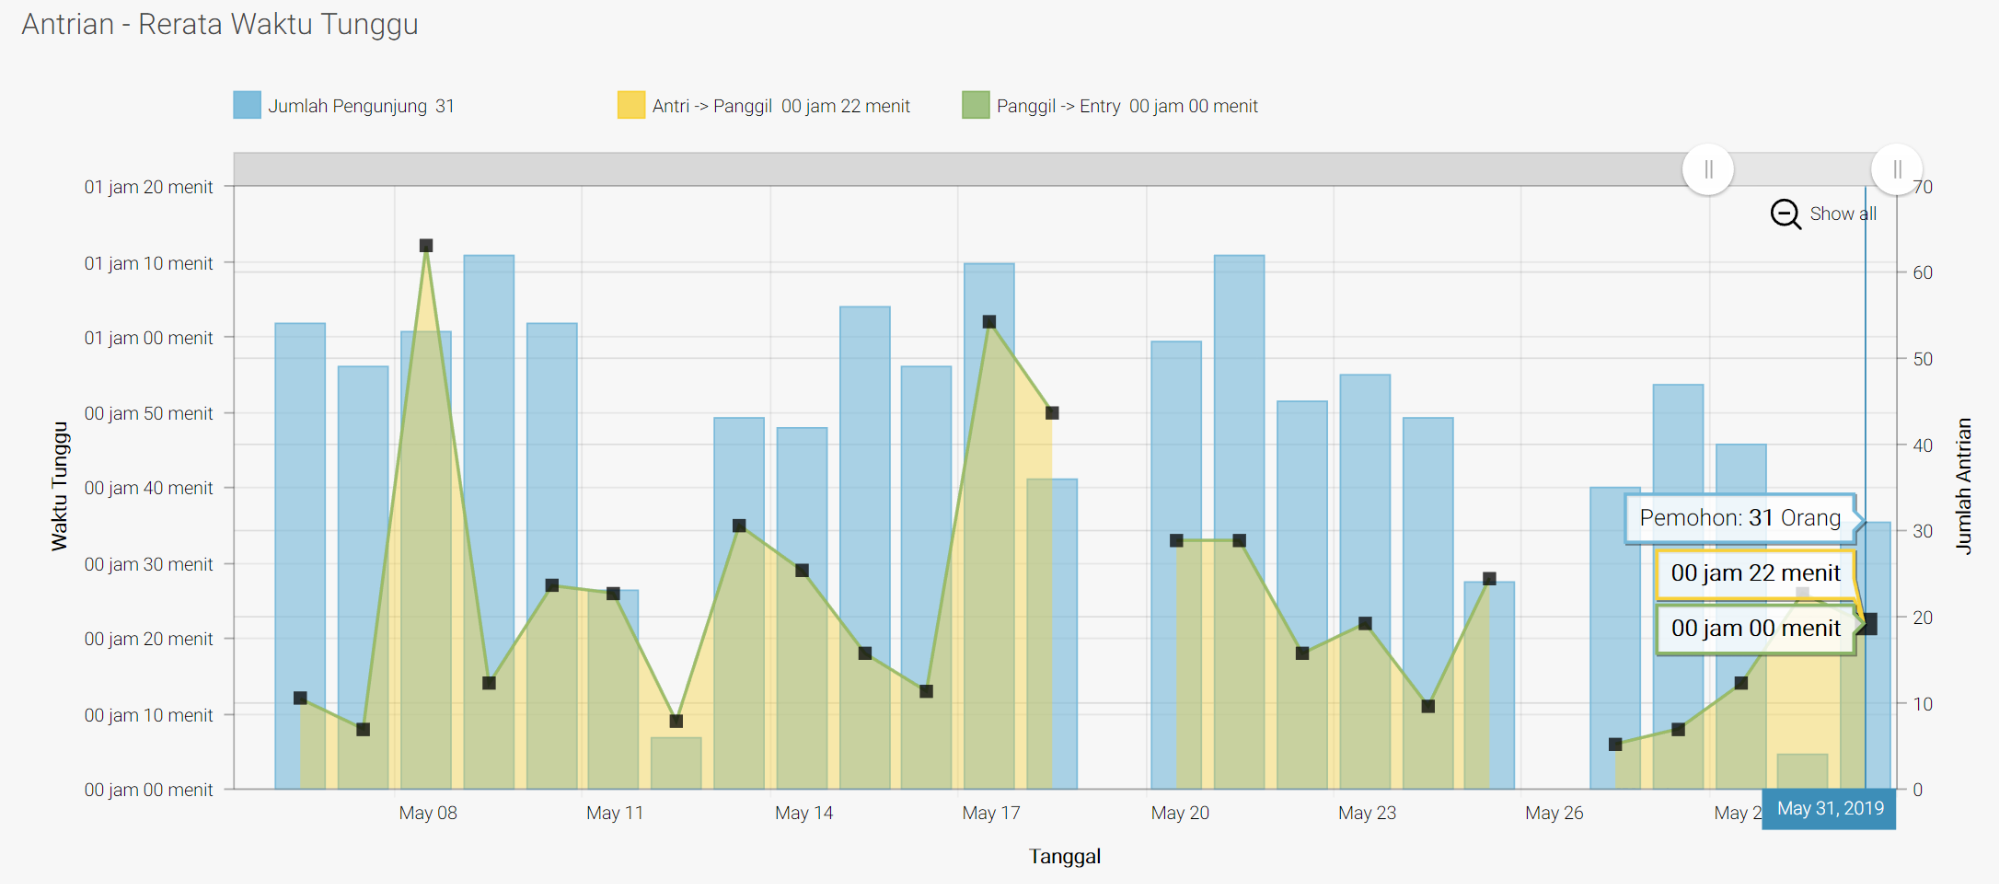The width and height of the screenshot is (1999, 884).
Task: Click the Antrian - Rerata Waktu Tunggu title
Action: (220, 24)
